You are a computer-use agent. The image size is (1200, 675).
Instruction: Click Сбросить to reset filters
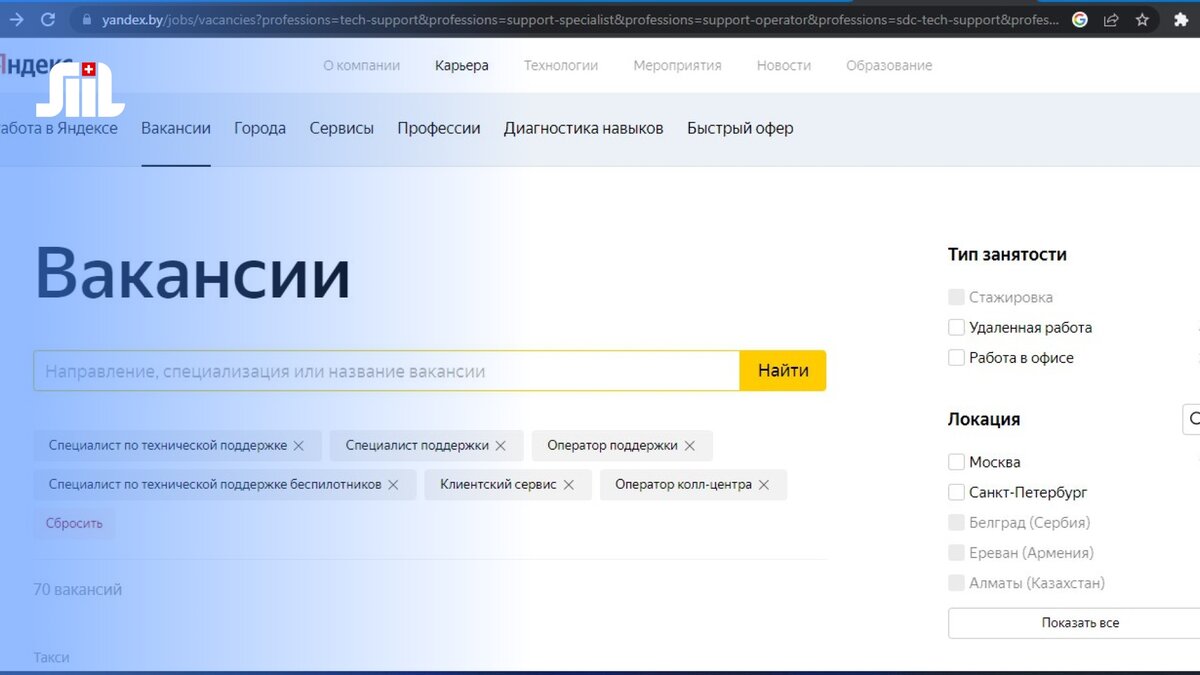click(x=74, y=523)
